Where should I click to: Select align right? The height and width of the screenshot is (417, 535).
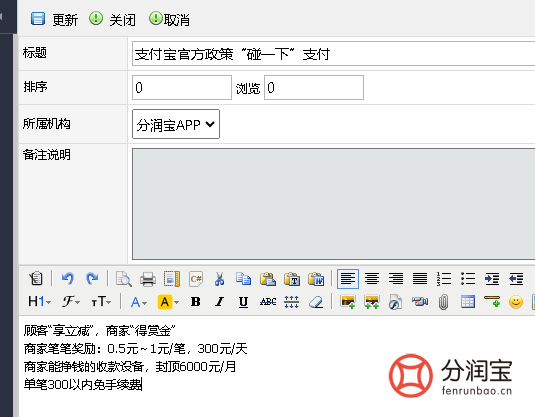coord(396,278)
